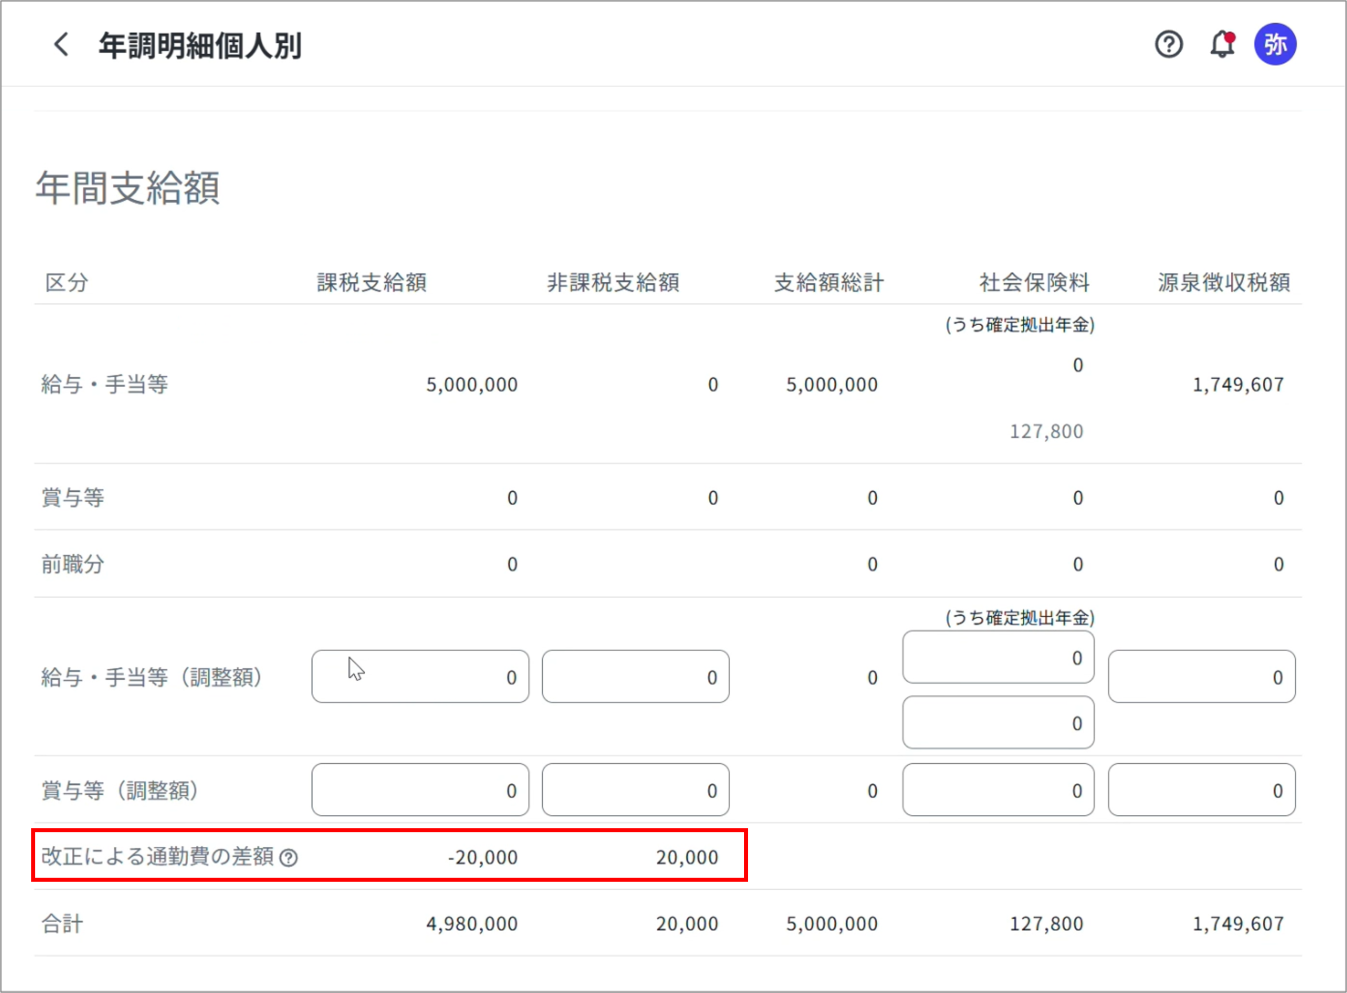The width and height of the screenshot is (1347, 993).
Task: Select the 4,980,000 total taxable amount
Action: (471, 924)
